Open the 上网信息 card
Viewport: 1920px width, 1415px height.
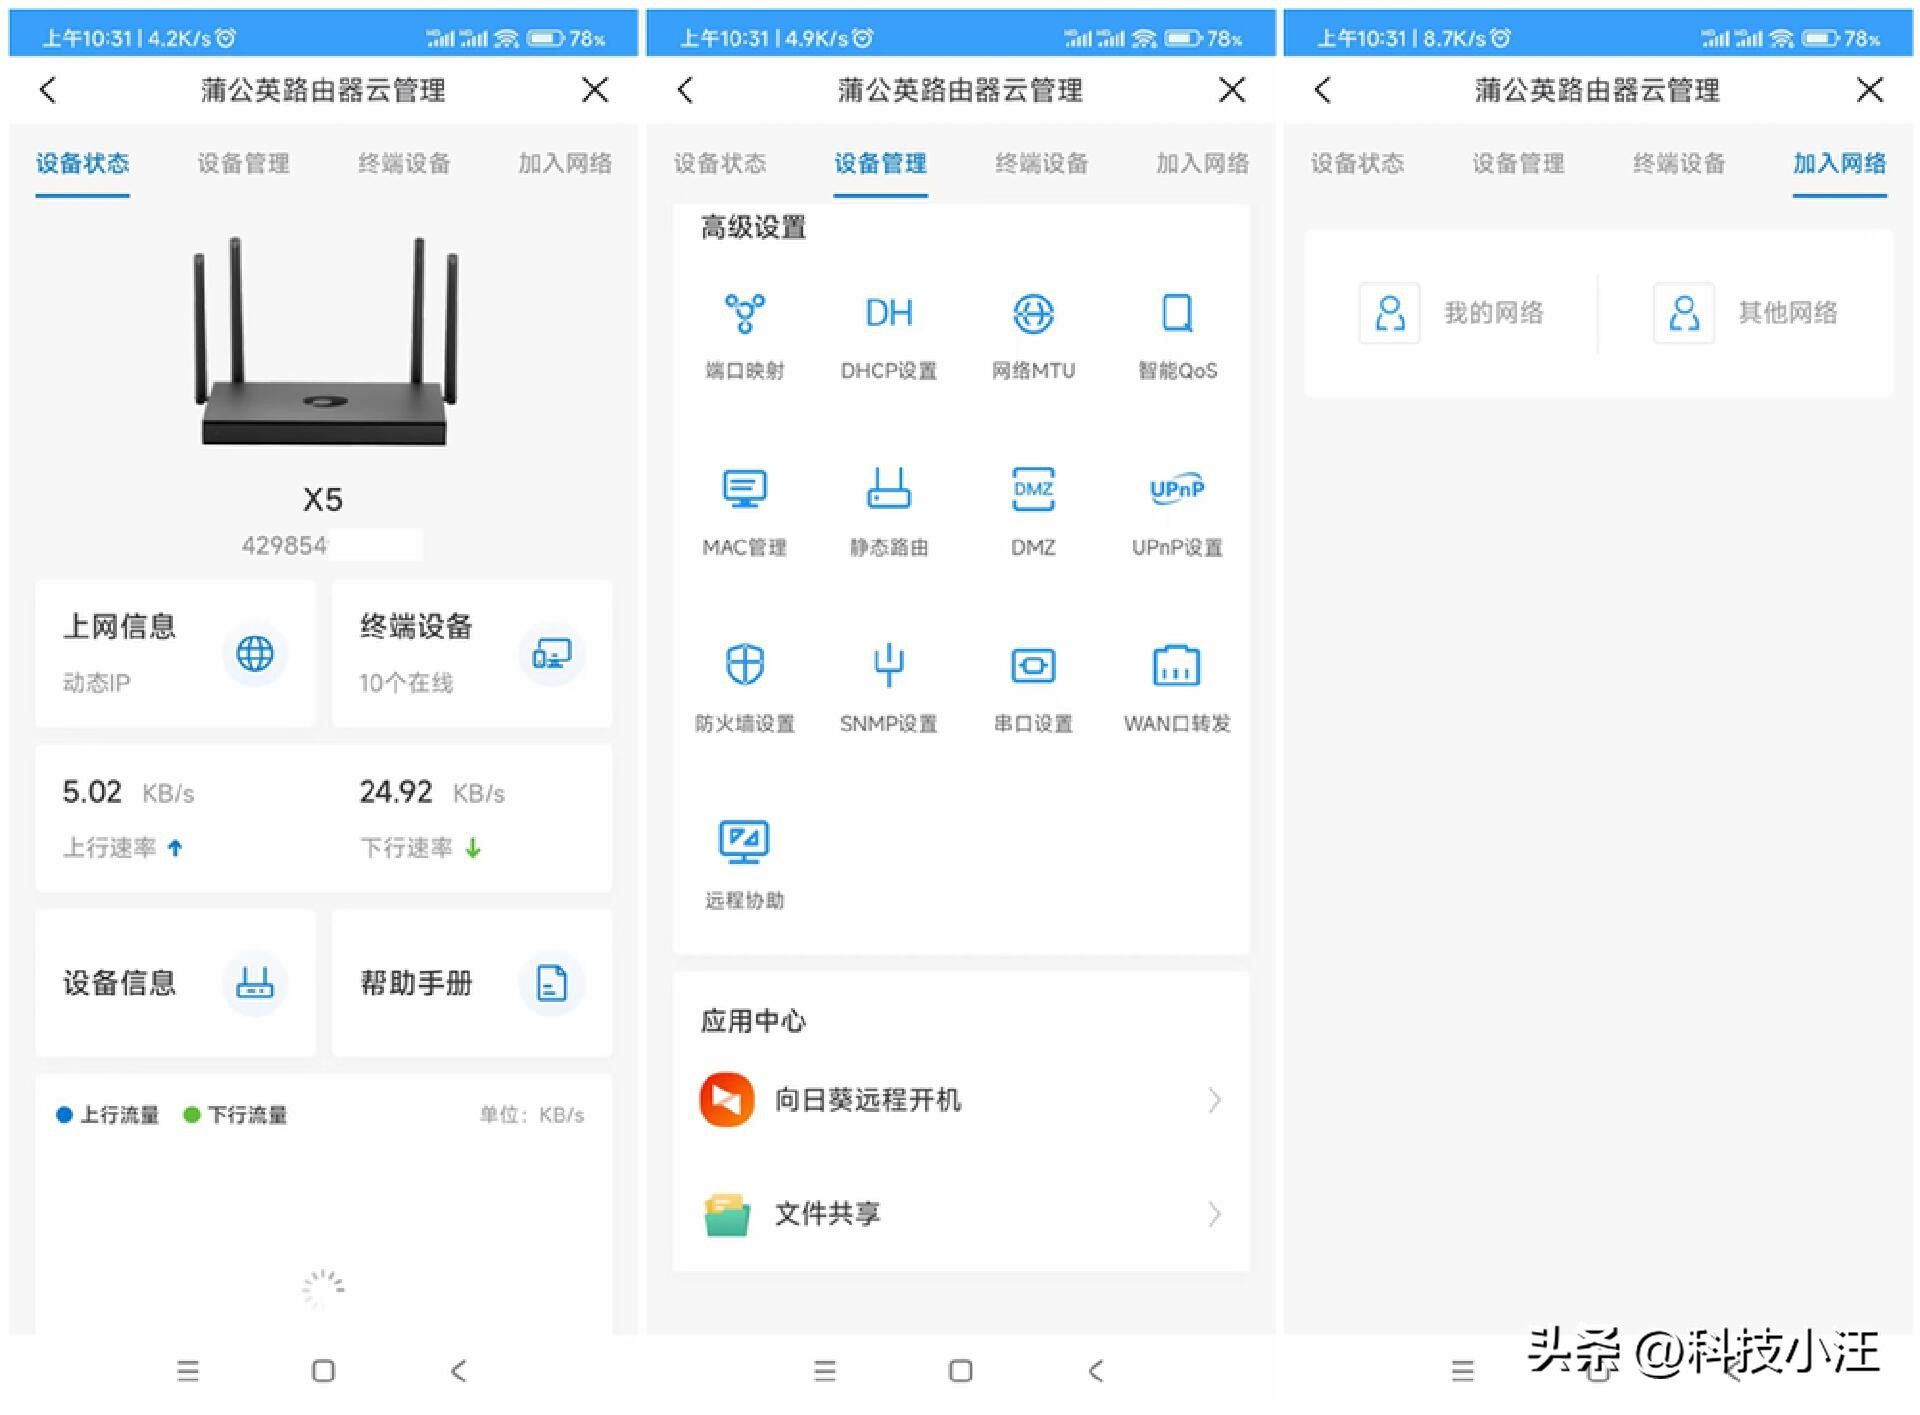click(x=175, y=653)
